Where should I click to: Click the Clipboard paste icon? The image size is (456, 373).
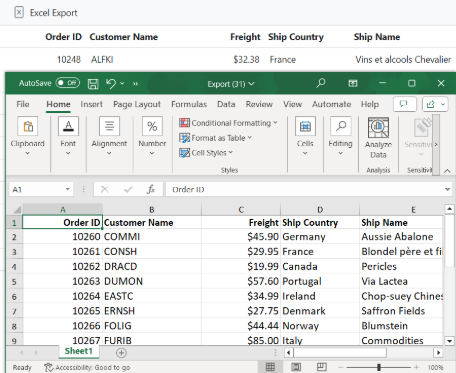pos(28,126)
